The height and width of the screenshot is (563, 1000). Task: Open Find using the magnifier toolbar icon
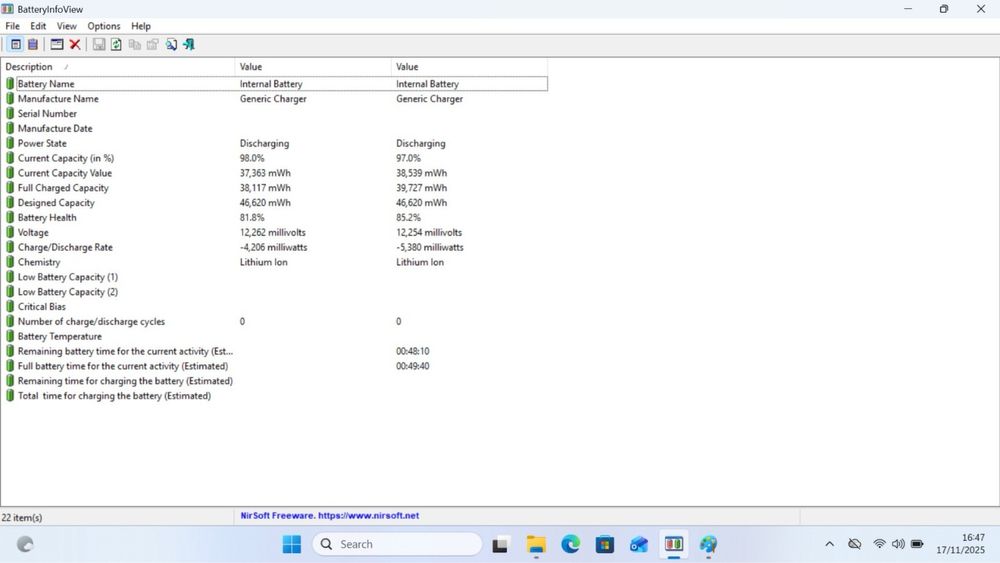(x=171, y=44)
